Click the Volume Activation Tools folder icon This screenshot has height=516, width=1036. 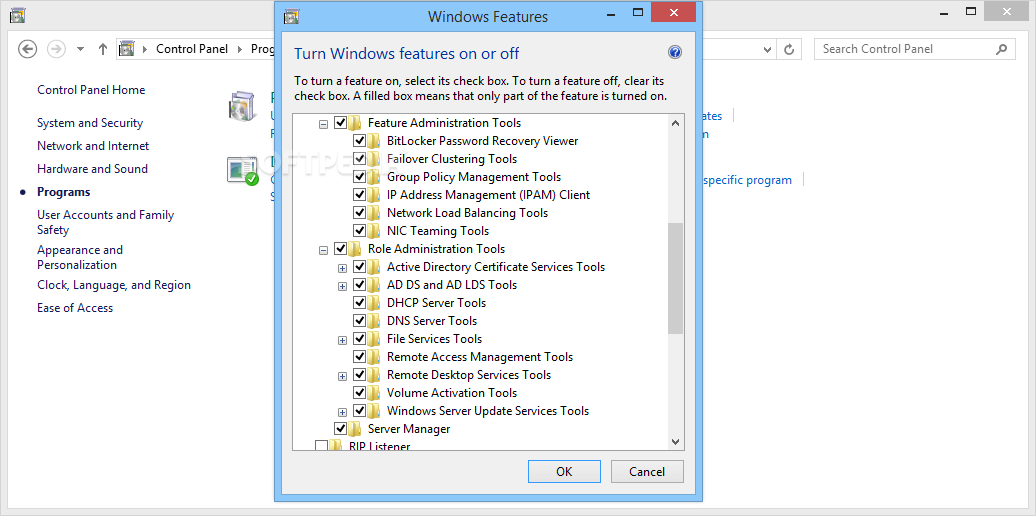374,392
